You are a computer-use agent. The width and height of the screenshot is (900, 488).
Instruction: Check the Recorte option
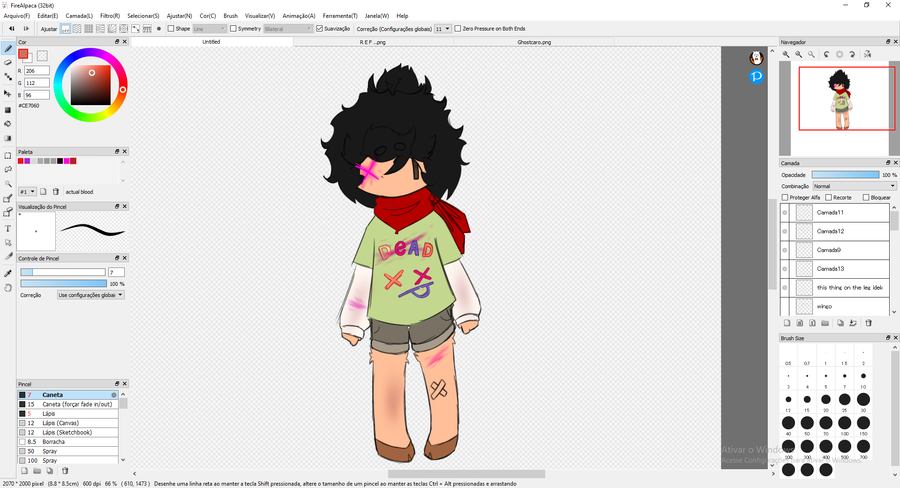pyautogui.click(x=828, y=197)
